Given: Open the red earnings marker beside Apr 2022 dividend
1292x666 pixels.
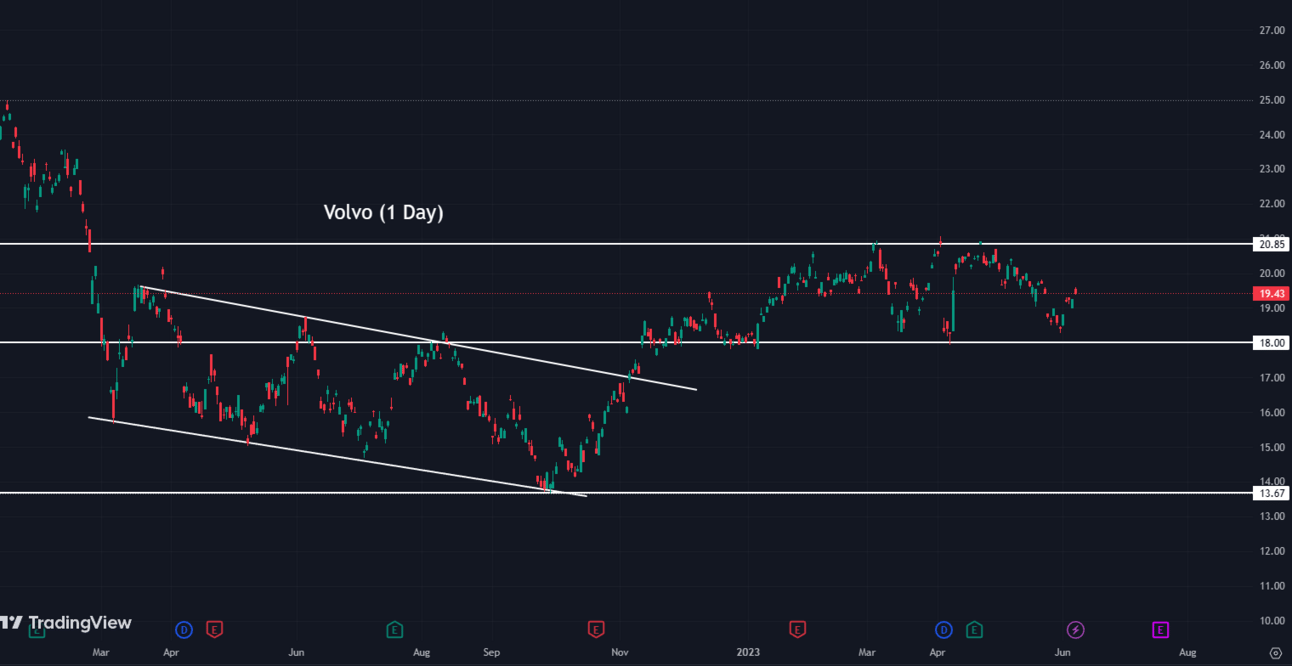Looking at the screenshot, I should (x=214, y=630).
